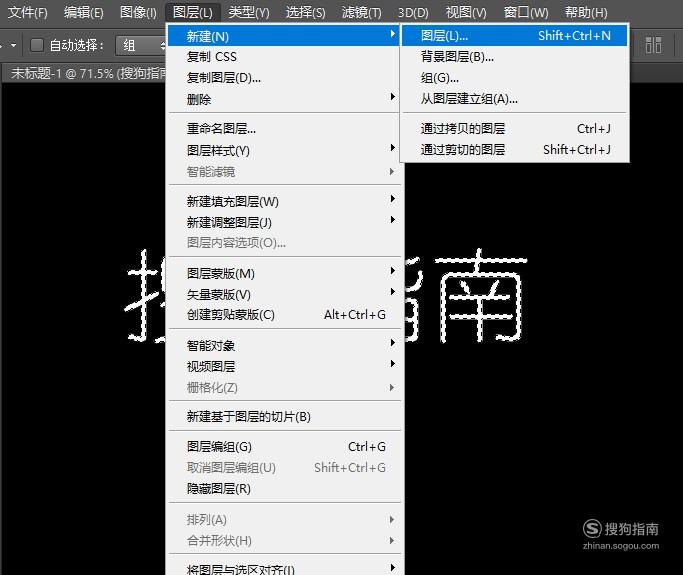Open the 滤镜(T) menu
Image resolution: width=683 pixels, height=575 pixels.
pyautogui.click(x=362, y=12)
